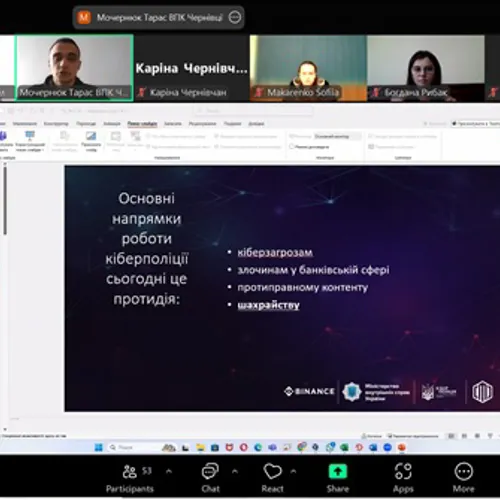
Task: Click the 'Нотатки' button in status bar
Action: click(372, 436)
